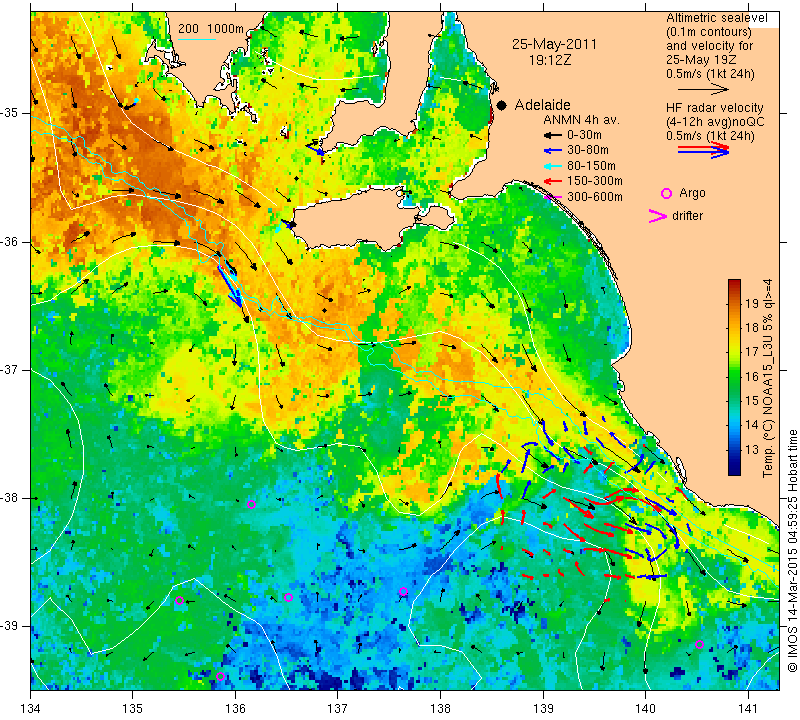Click the Adelaide city black dot marker
Image resolution: width=800 pixels, height=720 pixels.
pyautogui.click(x=502, y=105)
